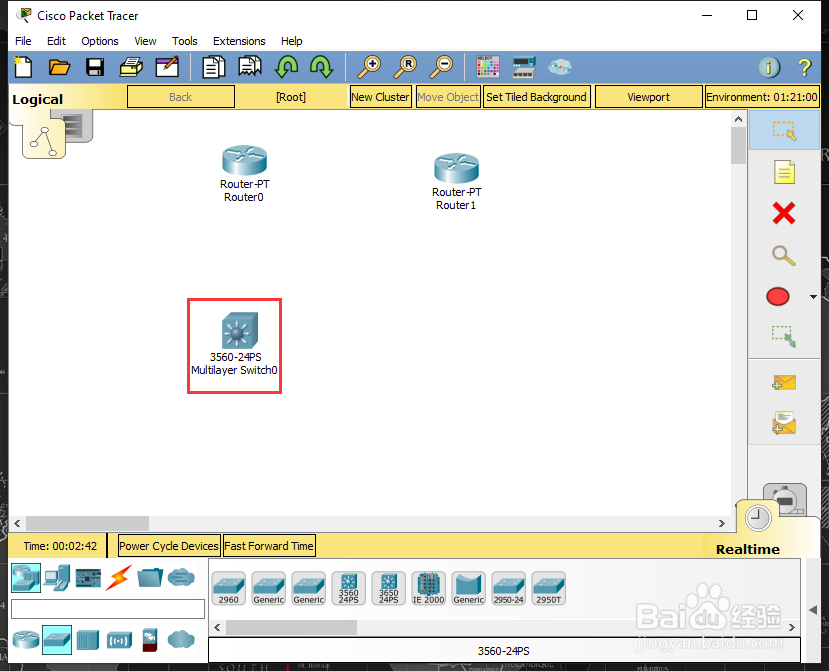Zoom out with the minus magnifier
Screen dimensions: 829x671
click(x=441, y=67)
